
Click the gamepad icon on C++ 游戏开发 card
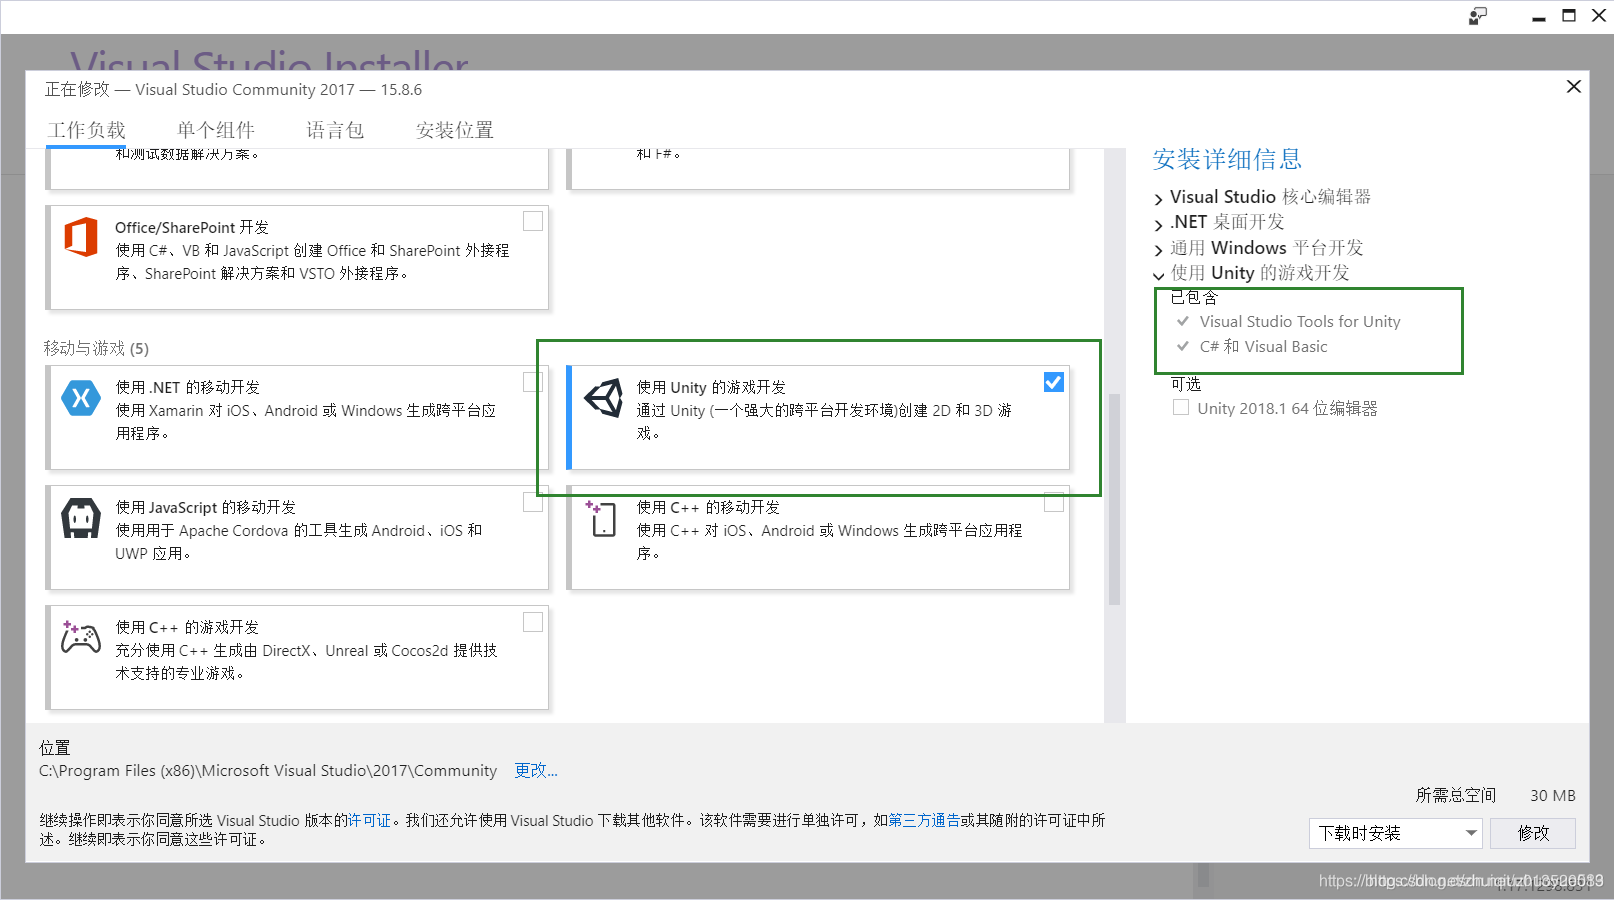(81, 638)
